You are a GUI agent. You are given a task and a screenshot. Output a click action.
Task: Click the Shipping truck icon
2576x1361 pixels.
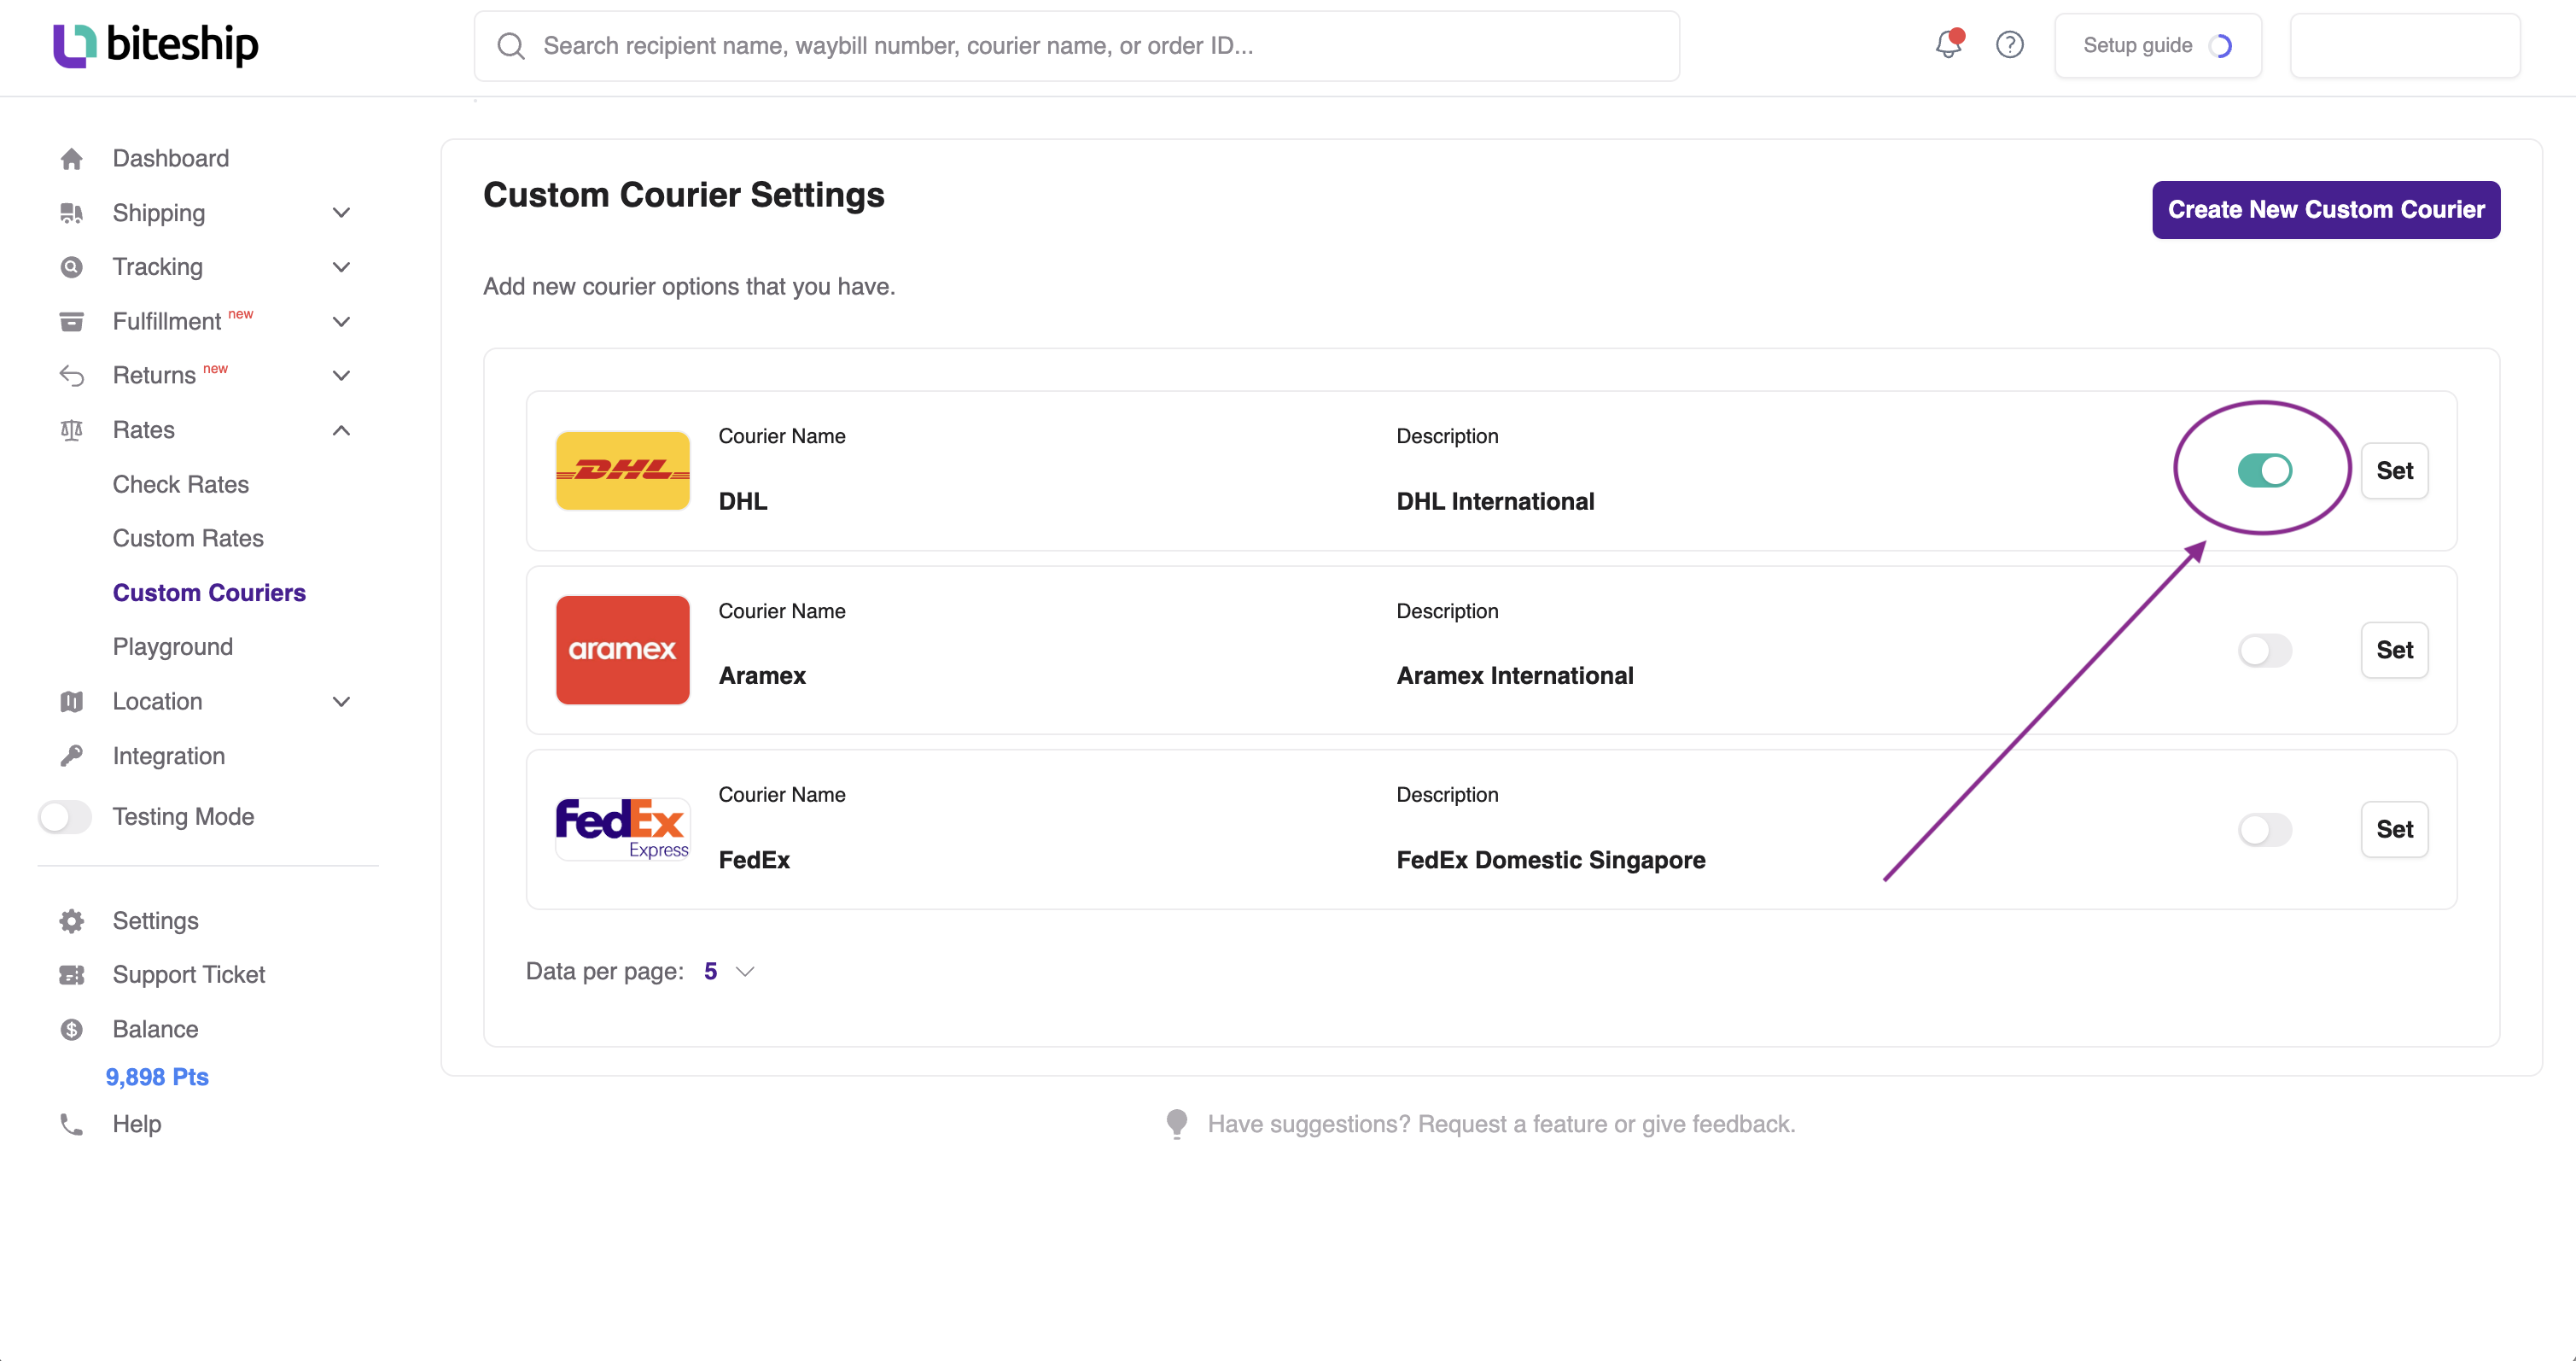[72, 213]
